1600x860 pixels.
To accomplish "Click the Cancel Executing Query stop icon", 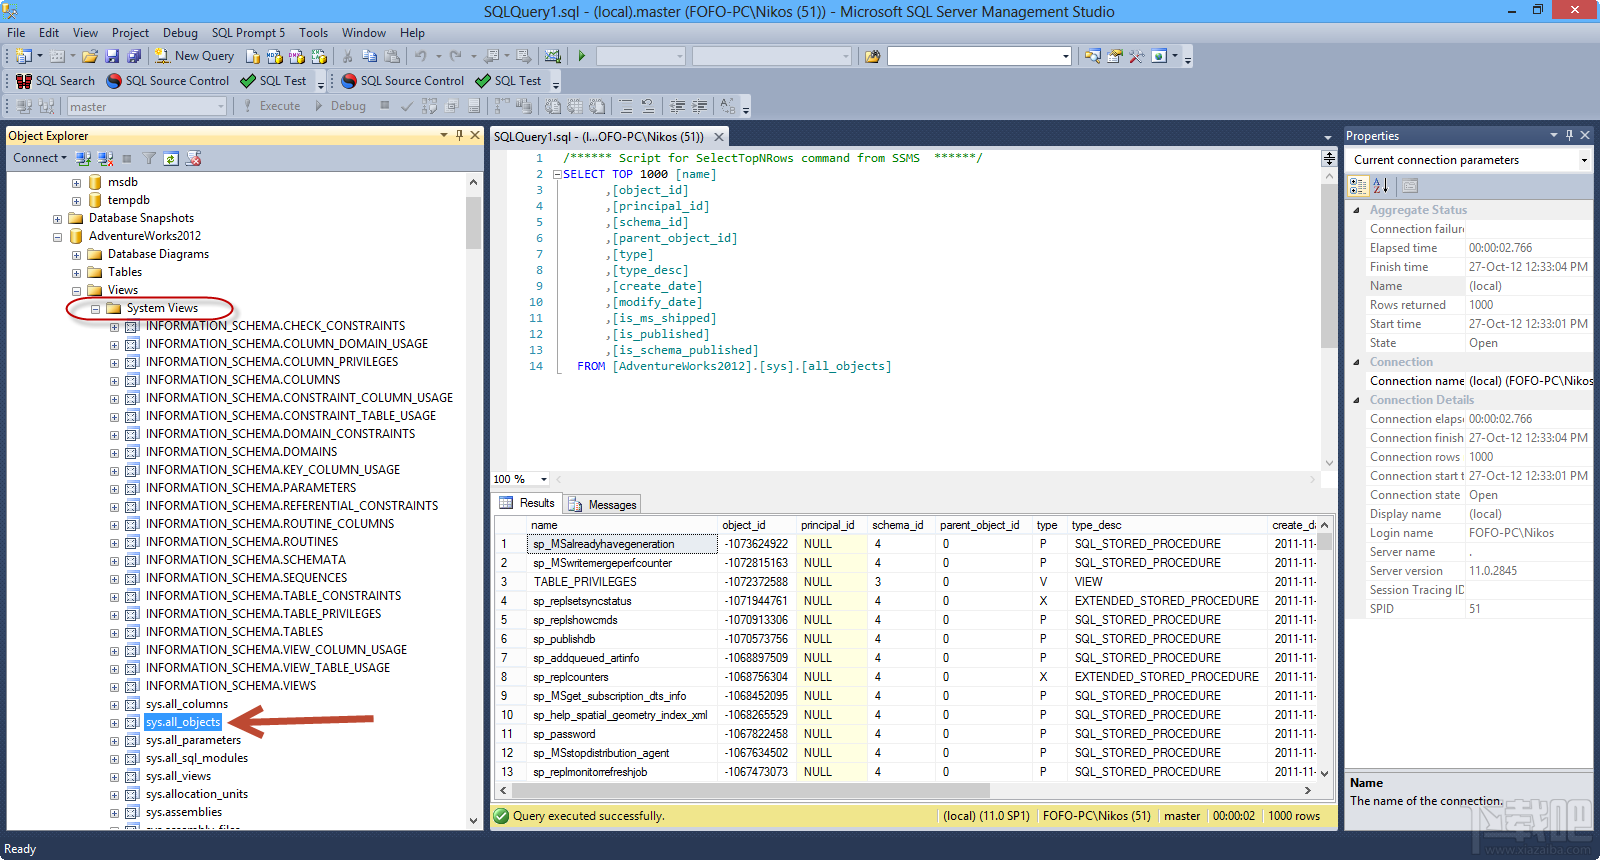I will coord(384,105).
